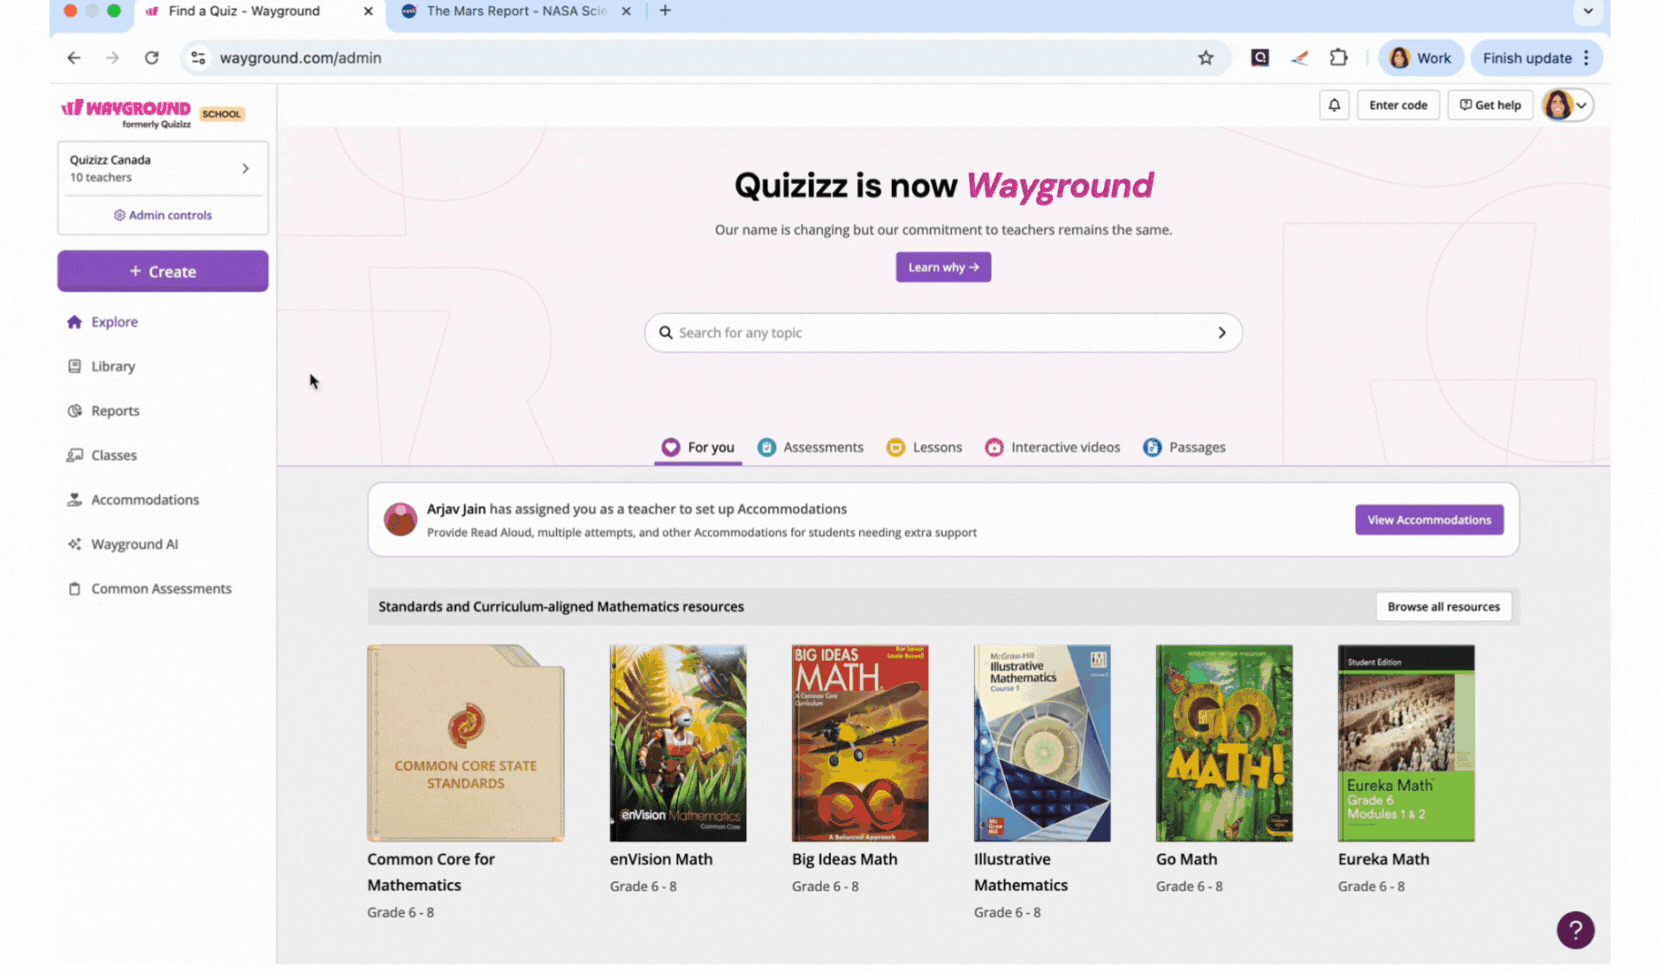The image size is (1660, 975).
Task: Select the Mars Report browser tab
Action: [515, 11]
